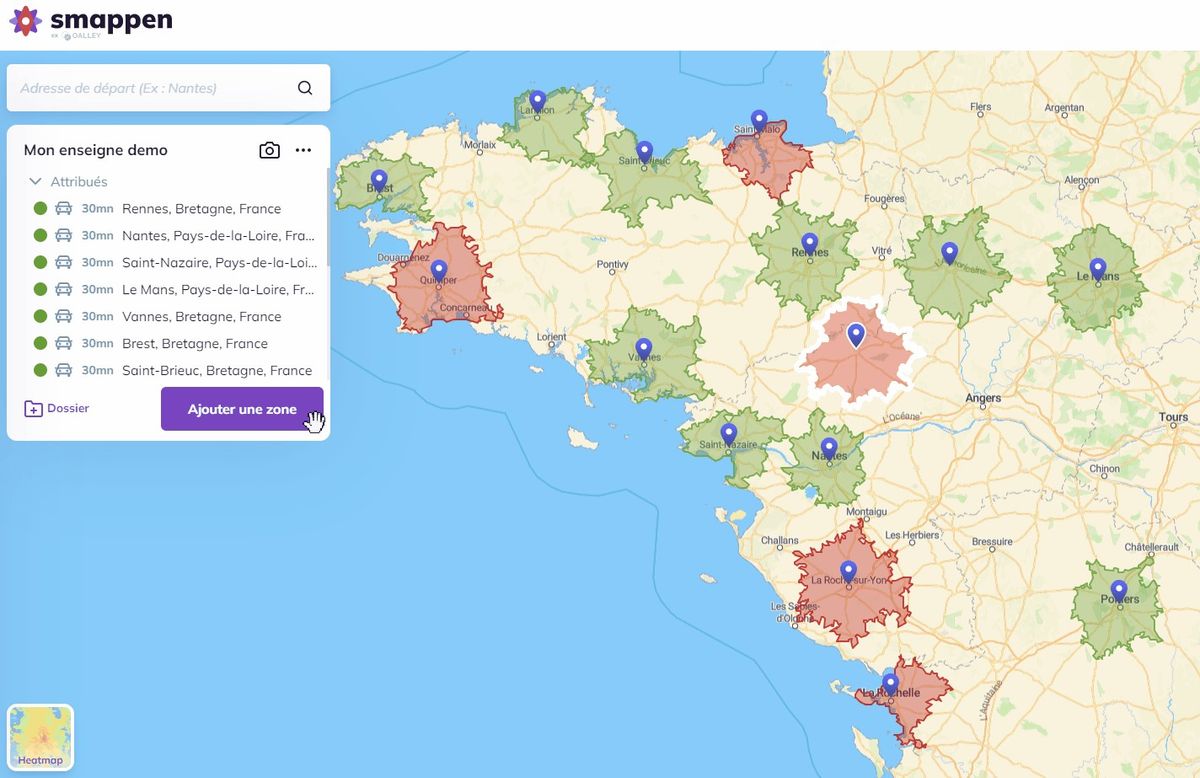1200x778 pixels.
Task: Select Saint-Nazaire zone in the list
Action: click(218, 263)
